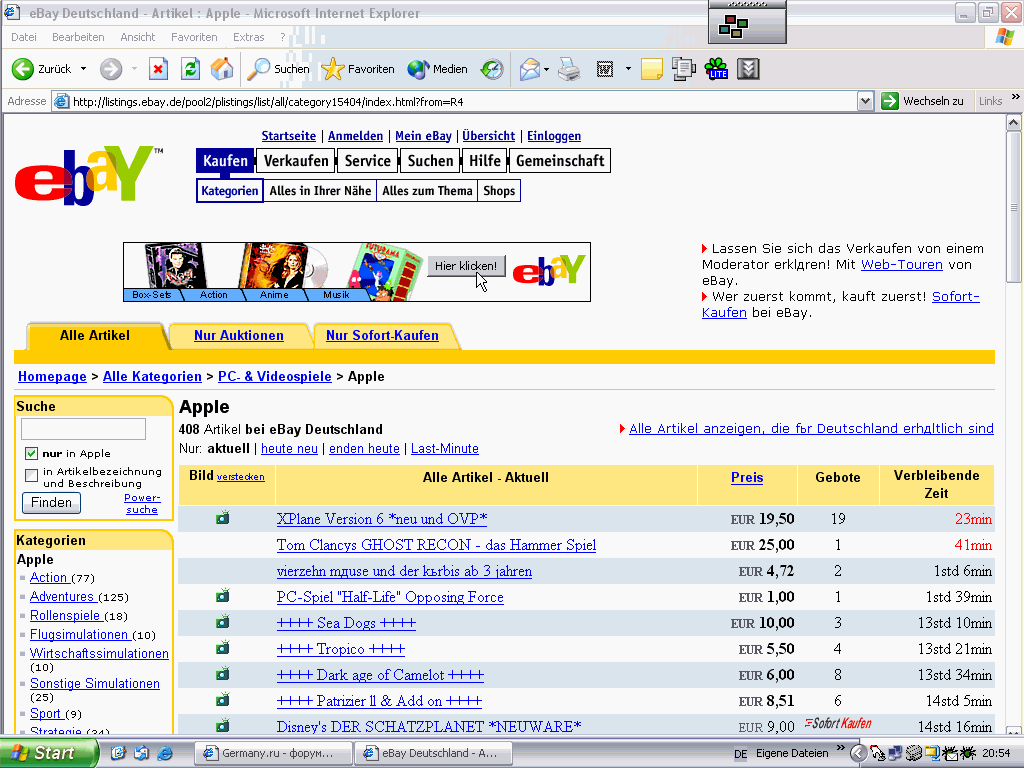Open the Extras menu
Viewport: 1024px width, 768px height.
(x=249, y=37)
